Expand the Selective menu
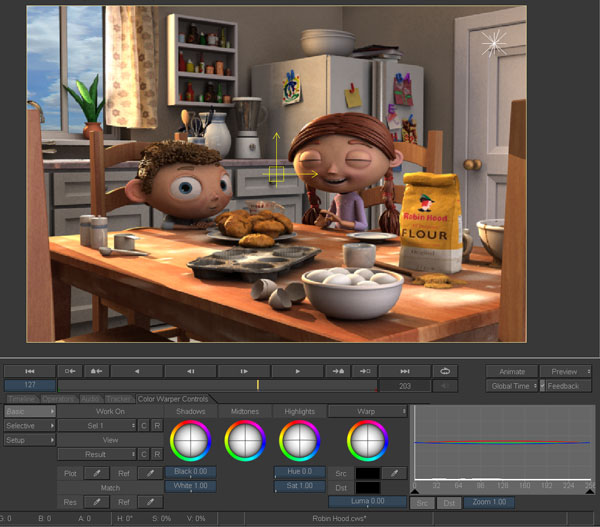This screenshot has width=600, height=527. pos(29,426)
